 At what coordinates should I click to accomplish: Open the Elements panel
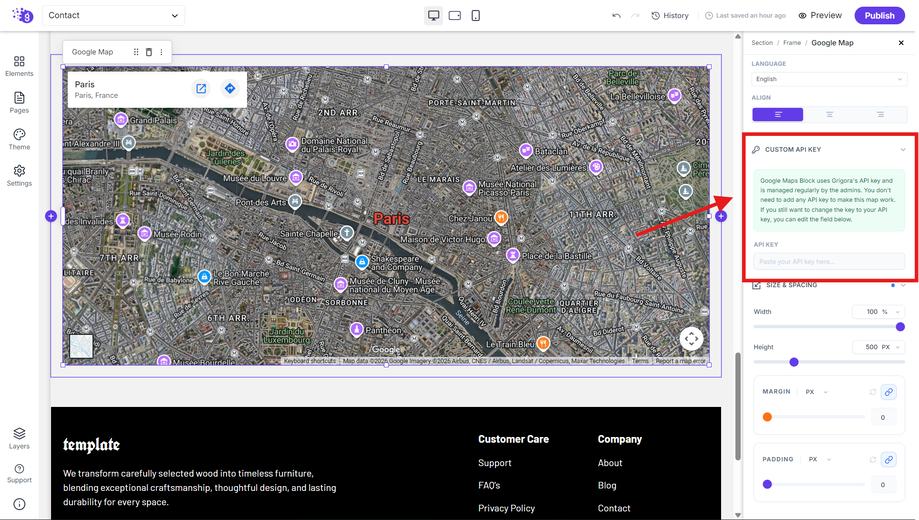[19, 66]
